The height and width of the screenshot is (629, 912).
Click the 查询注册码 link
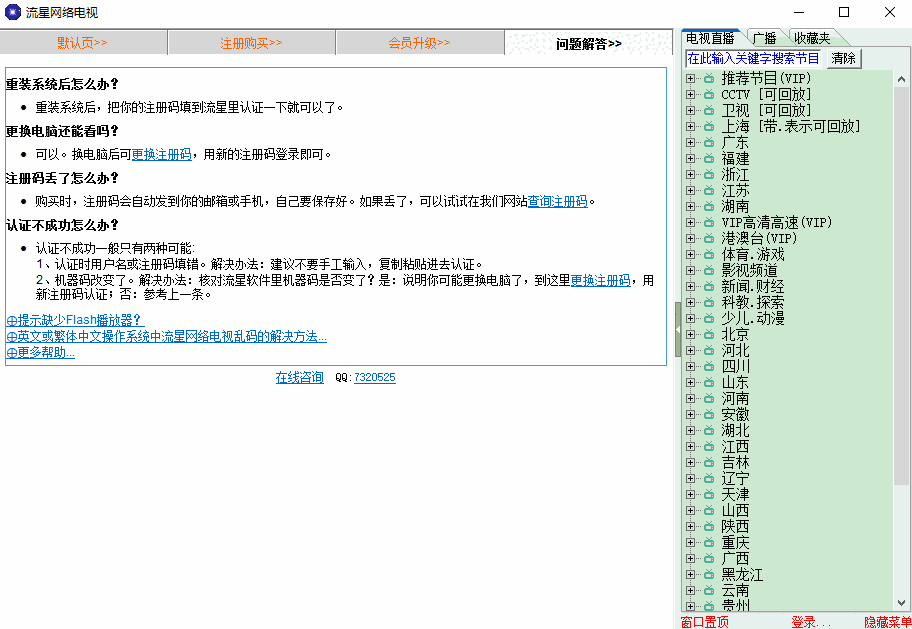tap(557, 201)
